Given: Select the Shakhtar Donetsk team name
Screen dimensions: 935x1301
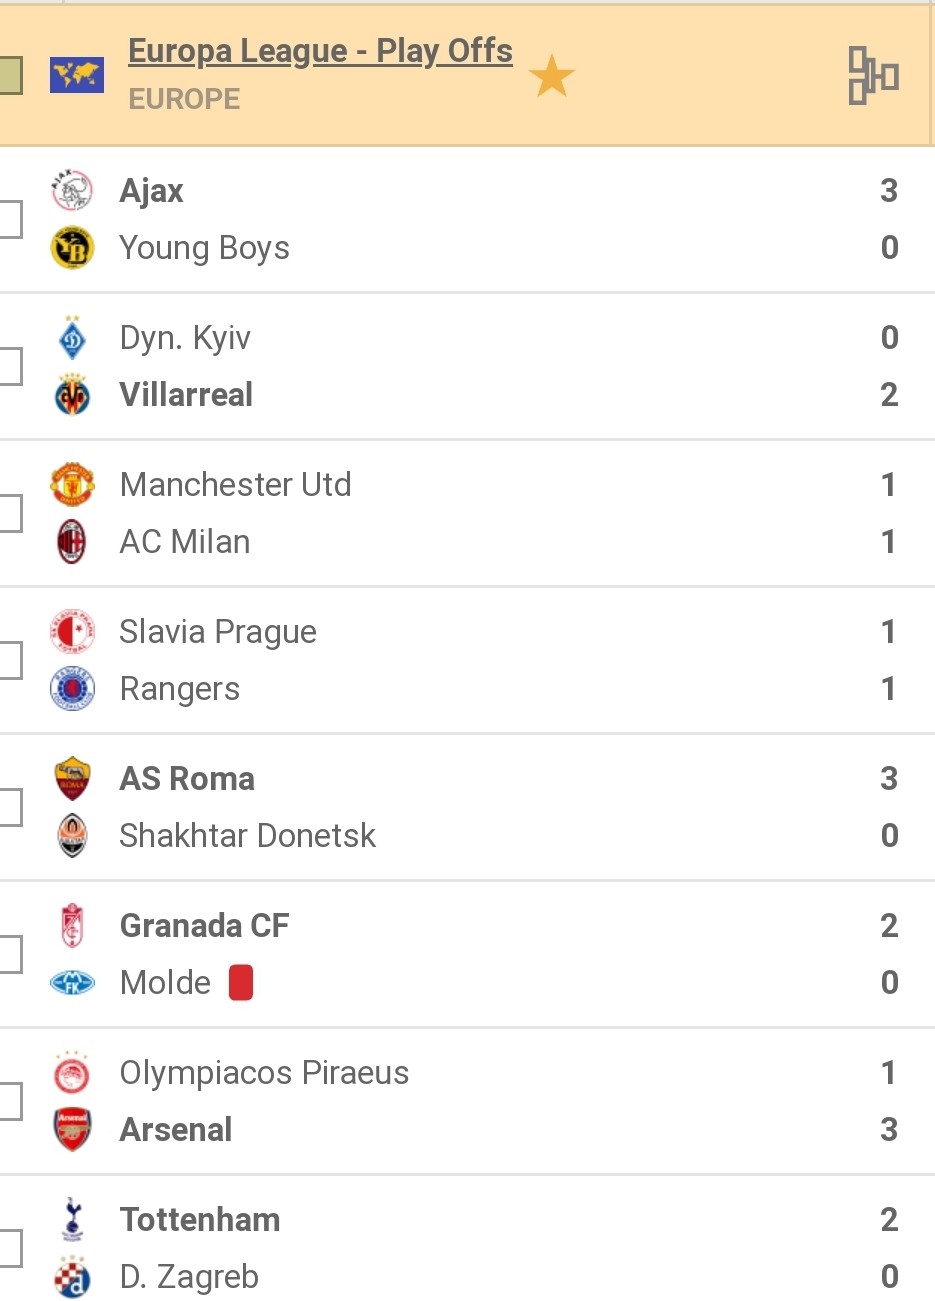Looking at the screenshot, I should tap(247, 835).
